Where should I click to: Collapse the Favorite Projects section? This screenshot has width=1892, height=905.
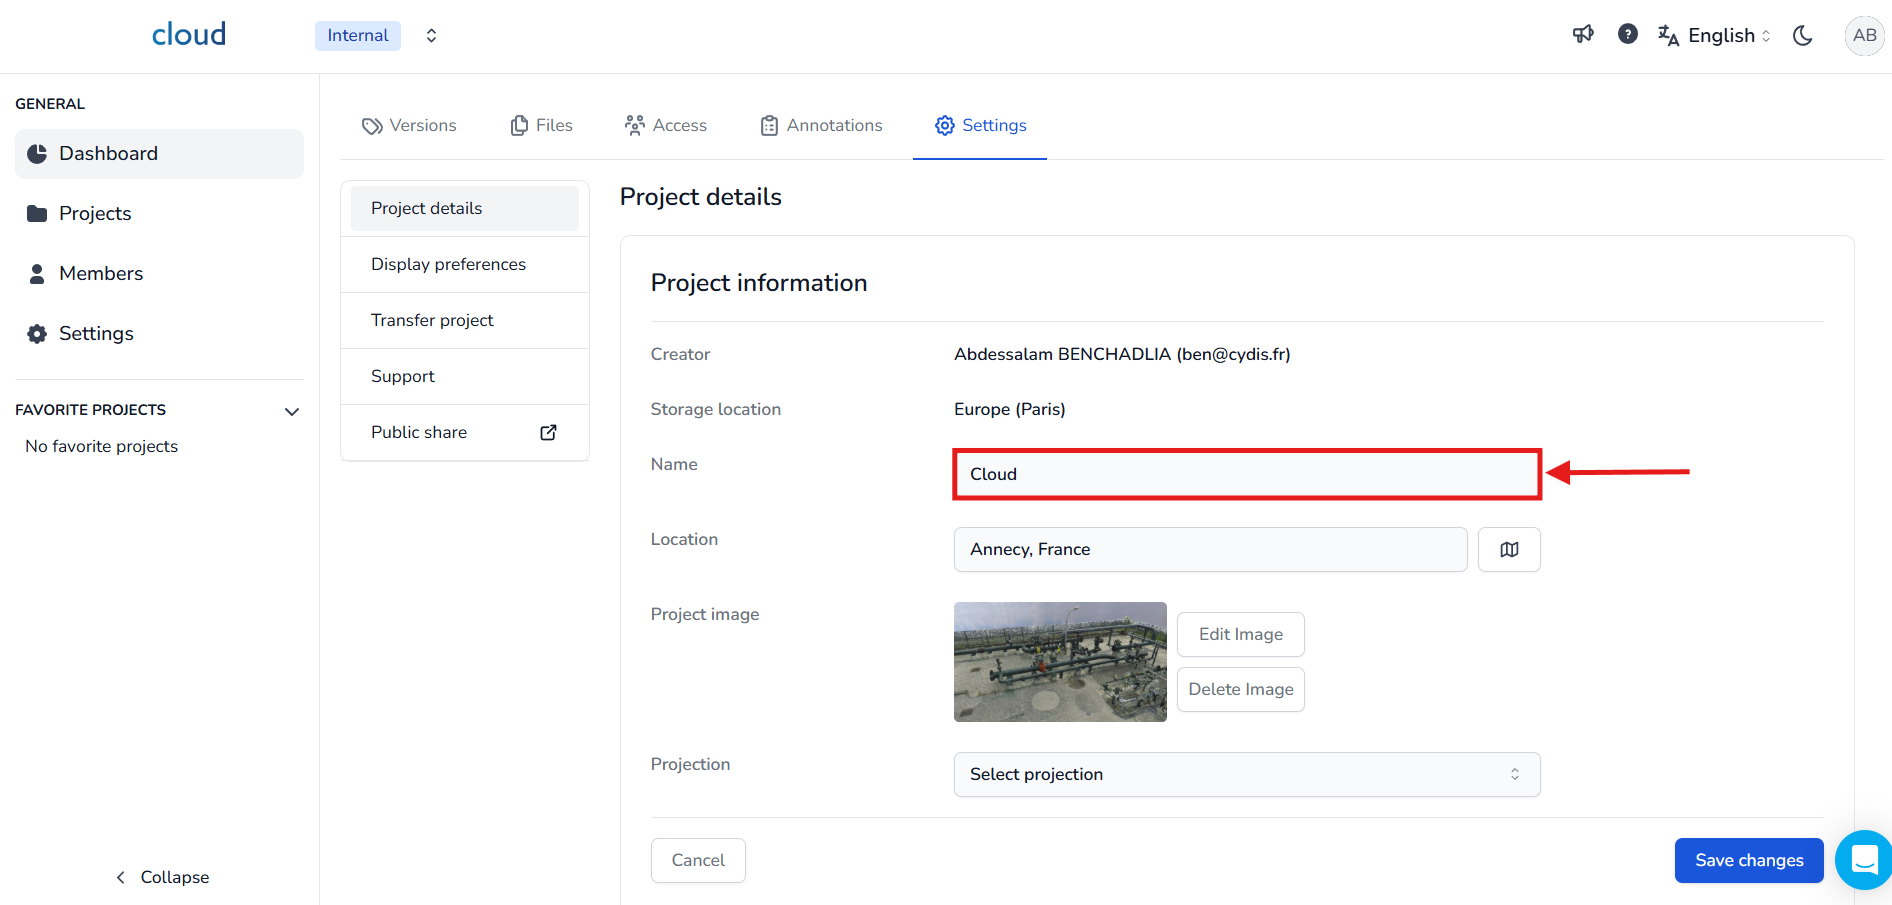(292, 411)
